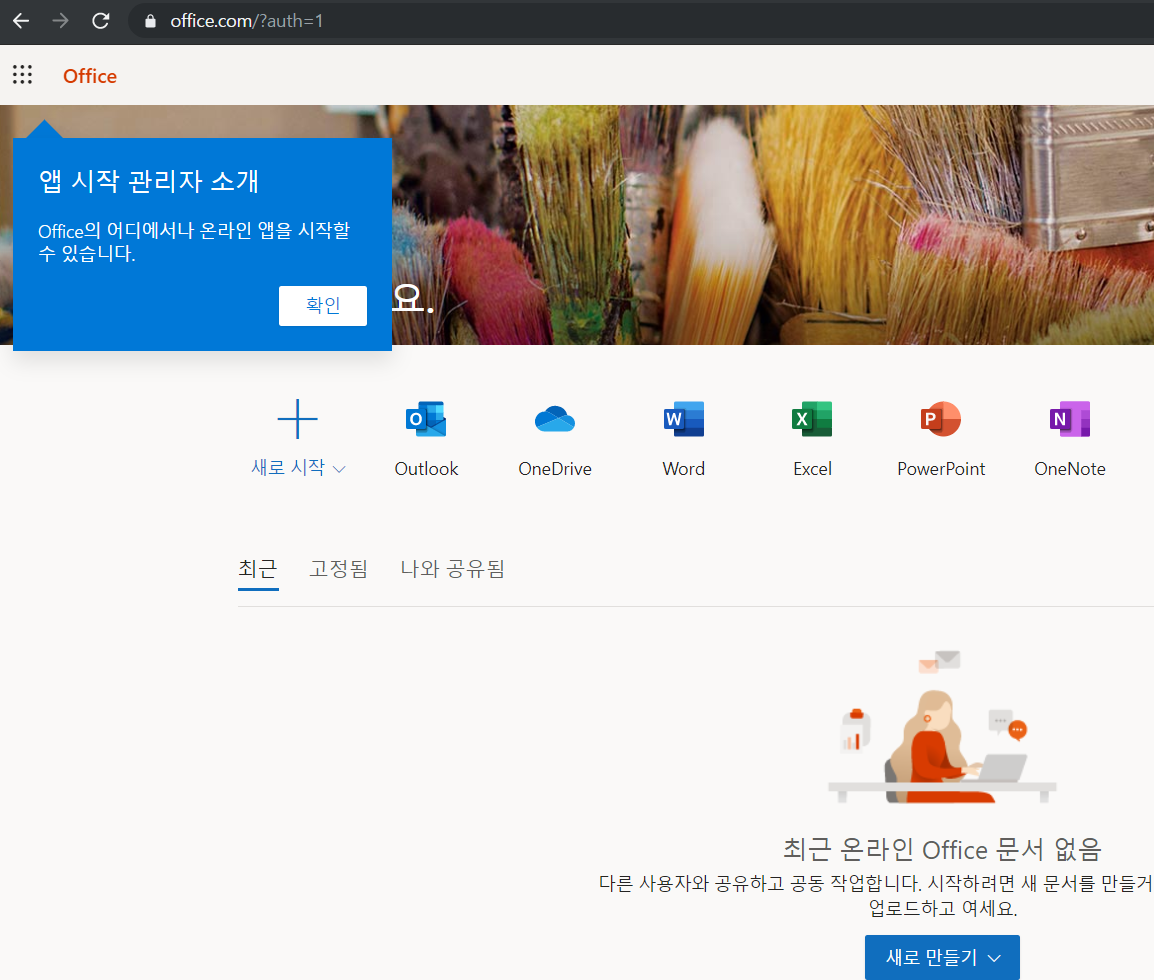
Task: Open the Office app launcher waffle icon
Action: (22, 74)
